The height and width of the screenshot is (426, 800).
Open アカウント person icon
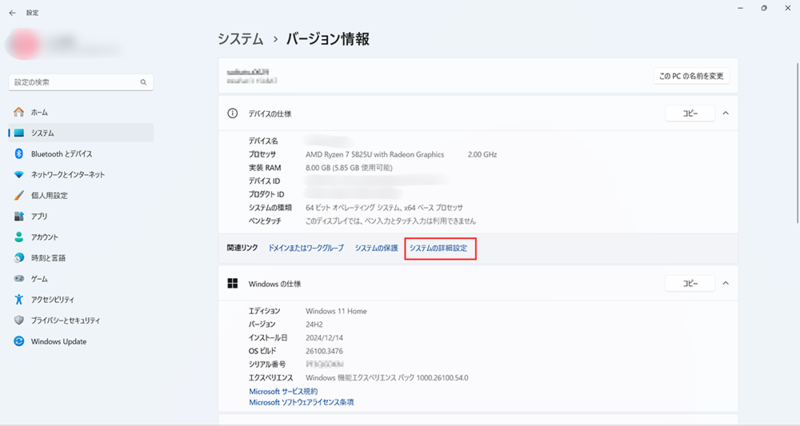pyautogui.click(x=19, y=237)
